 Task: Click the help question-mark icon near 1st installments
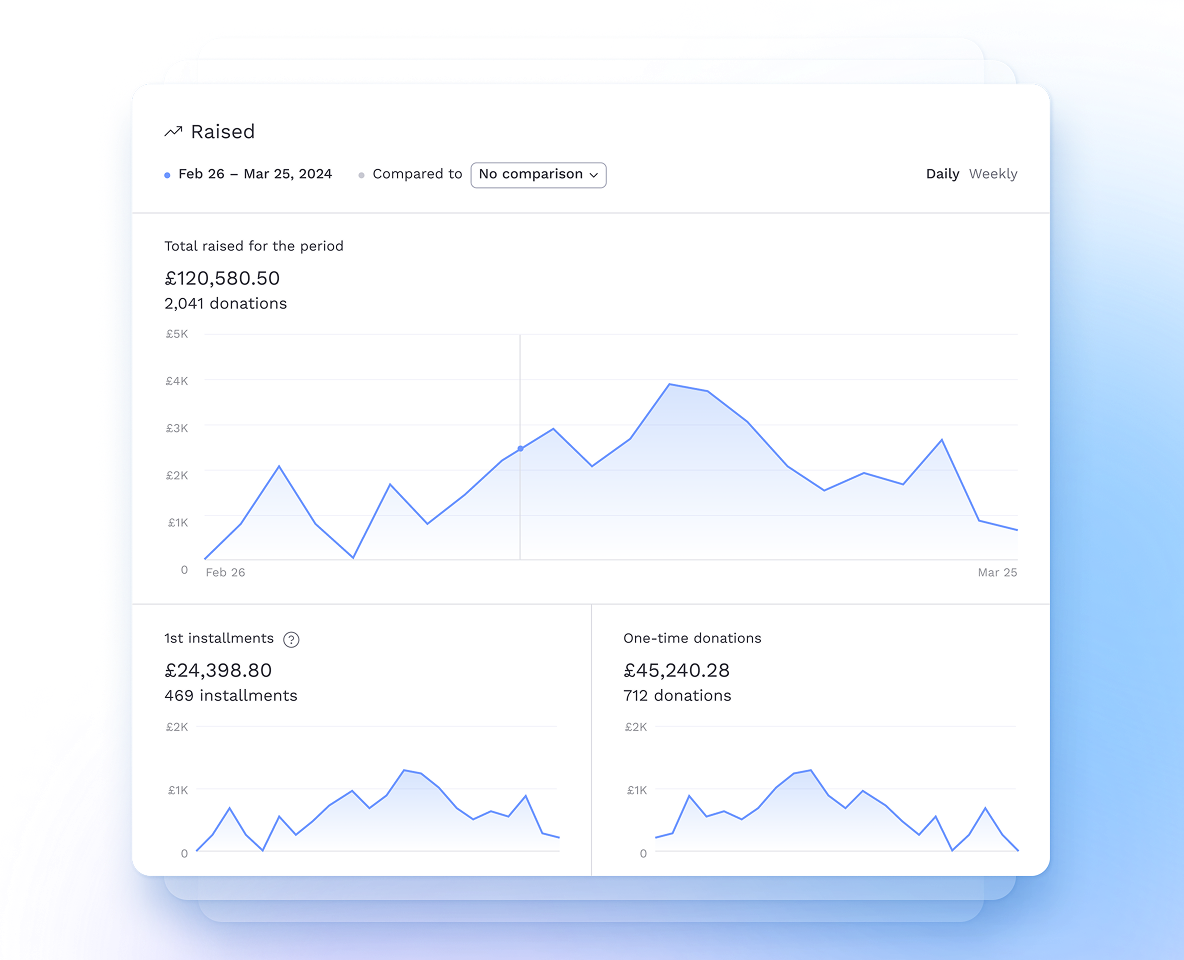click(291, 639)
